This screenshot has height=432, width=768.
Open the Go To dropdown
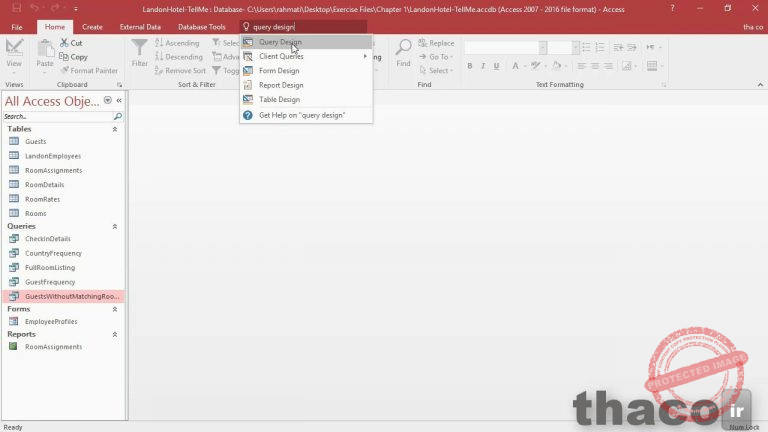point(436,57)
